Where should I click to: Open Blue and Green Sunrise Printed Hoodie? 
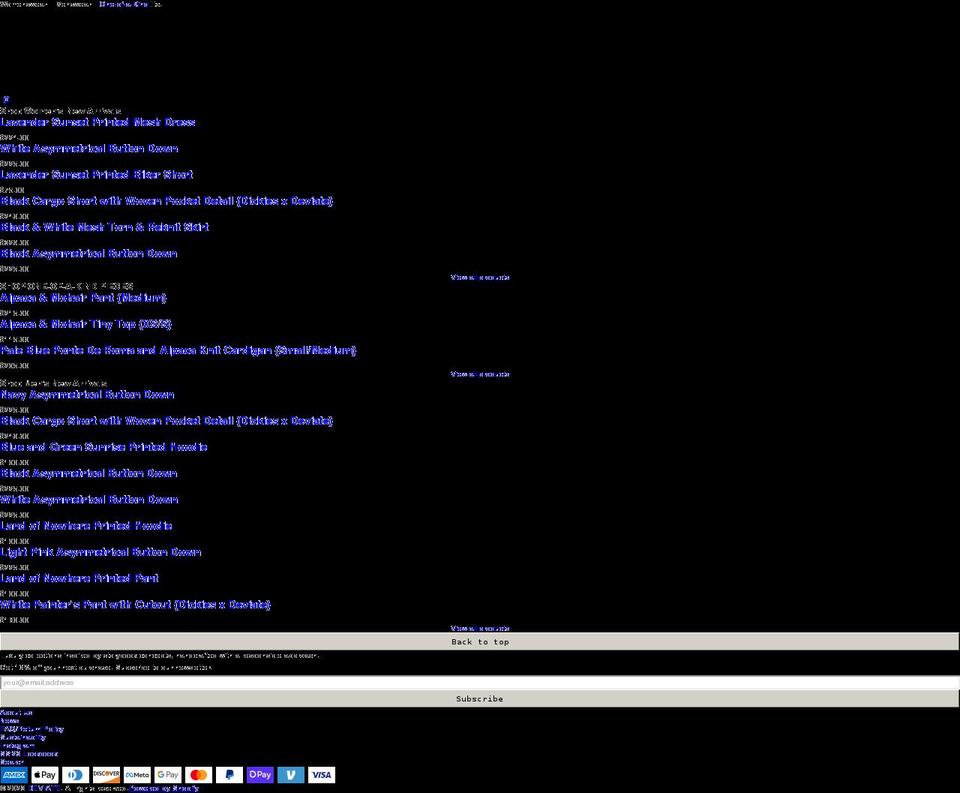[104, 447]
